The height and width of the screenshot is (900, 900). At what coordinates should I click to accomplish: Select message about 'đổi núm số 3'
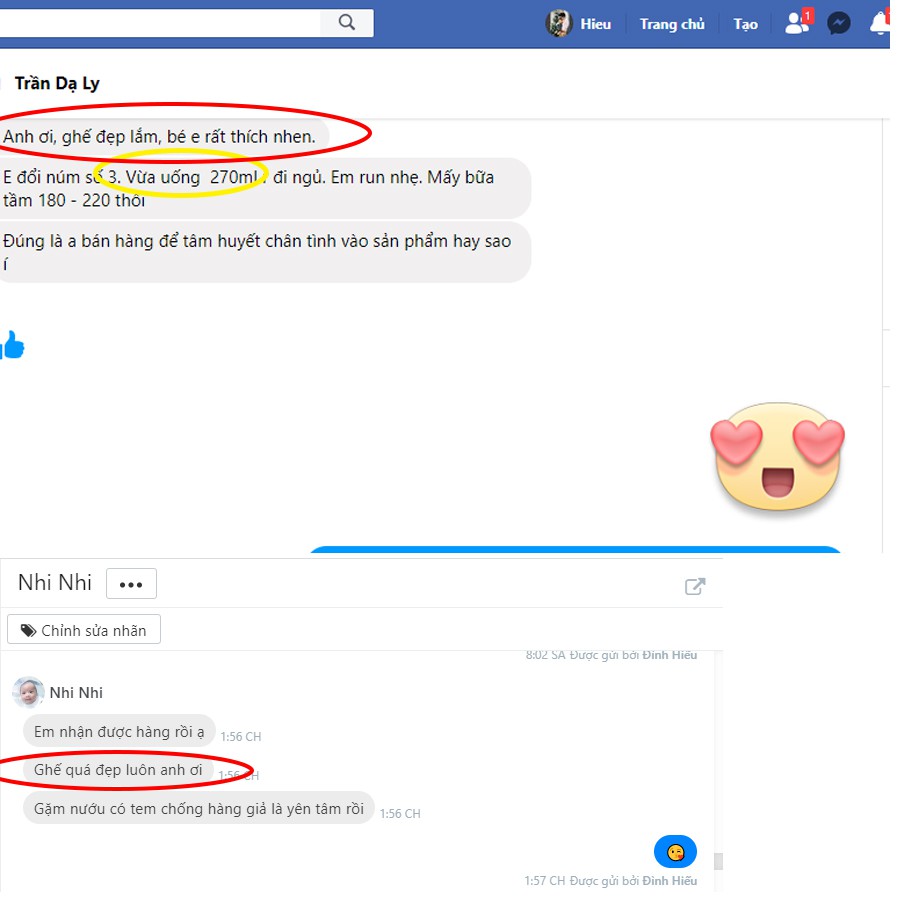(264, 188)
